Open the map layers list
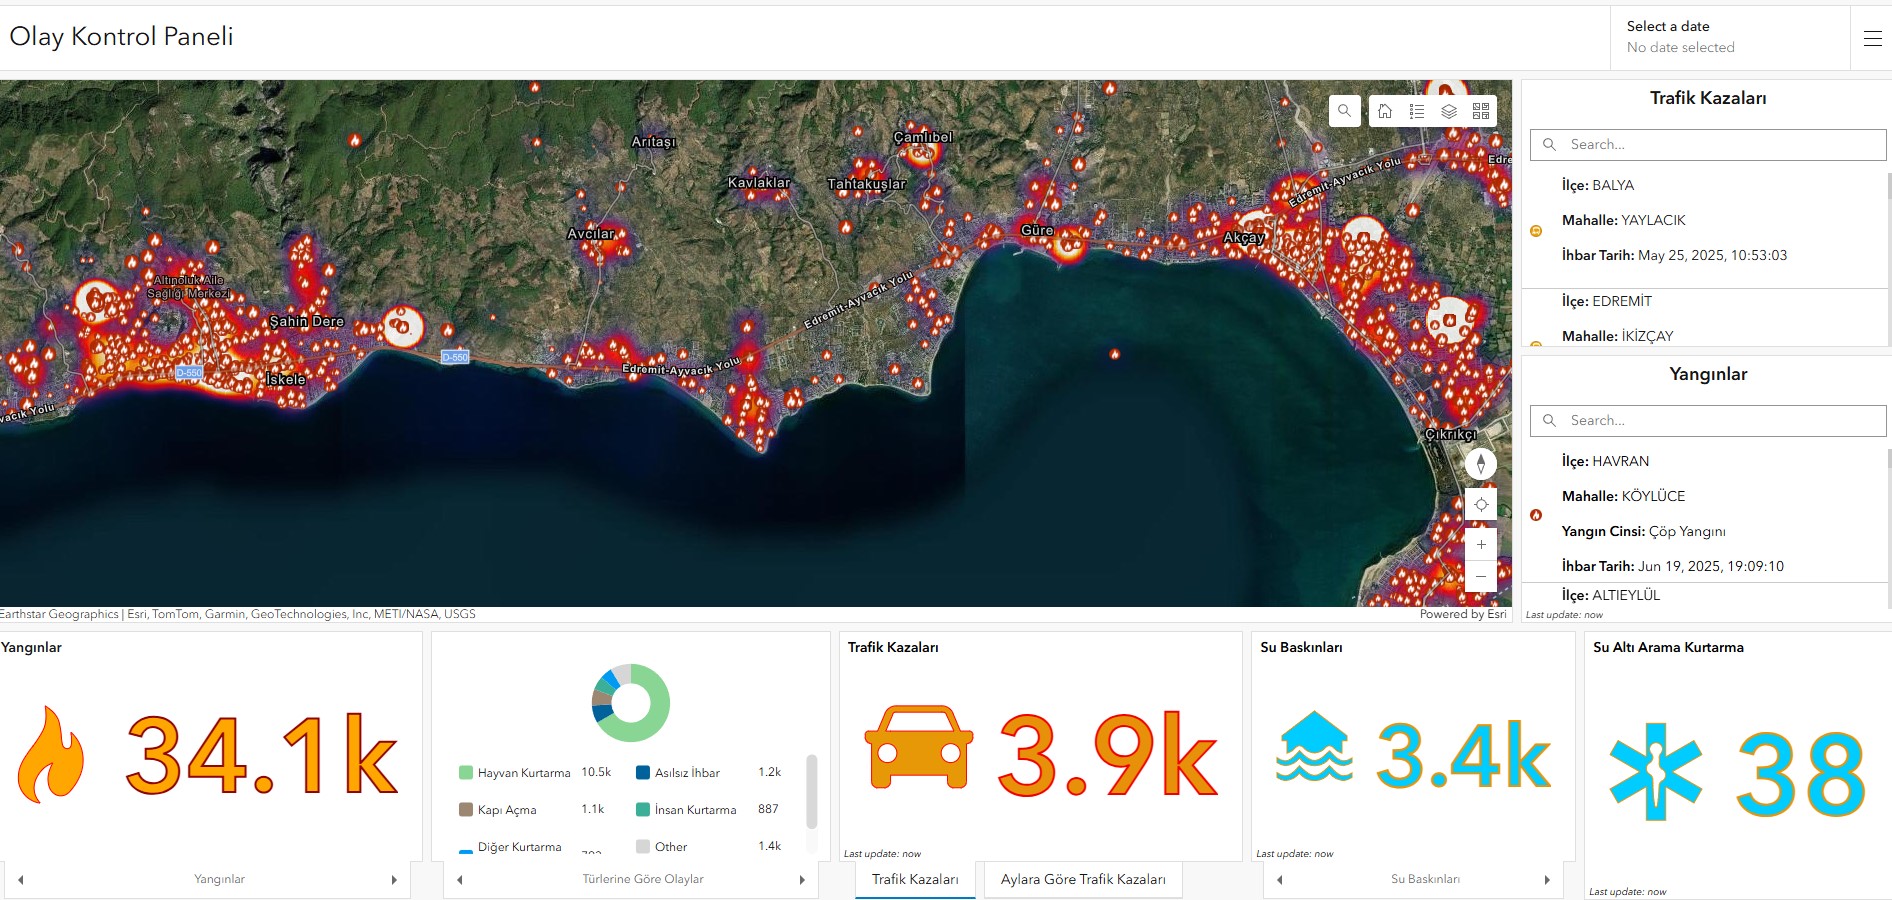 [x=1449, y=111]
